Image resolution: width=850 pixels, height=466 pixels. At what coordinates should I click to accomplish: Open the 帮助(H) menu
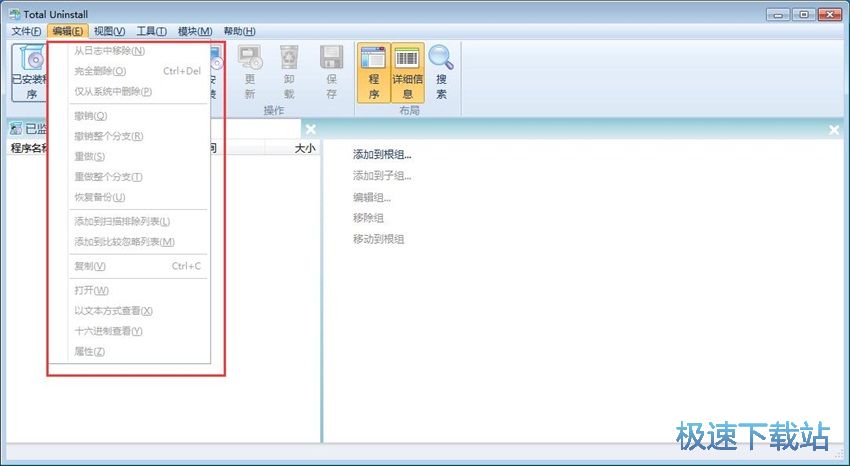coord(239,31)
